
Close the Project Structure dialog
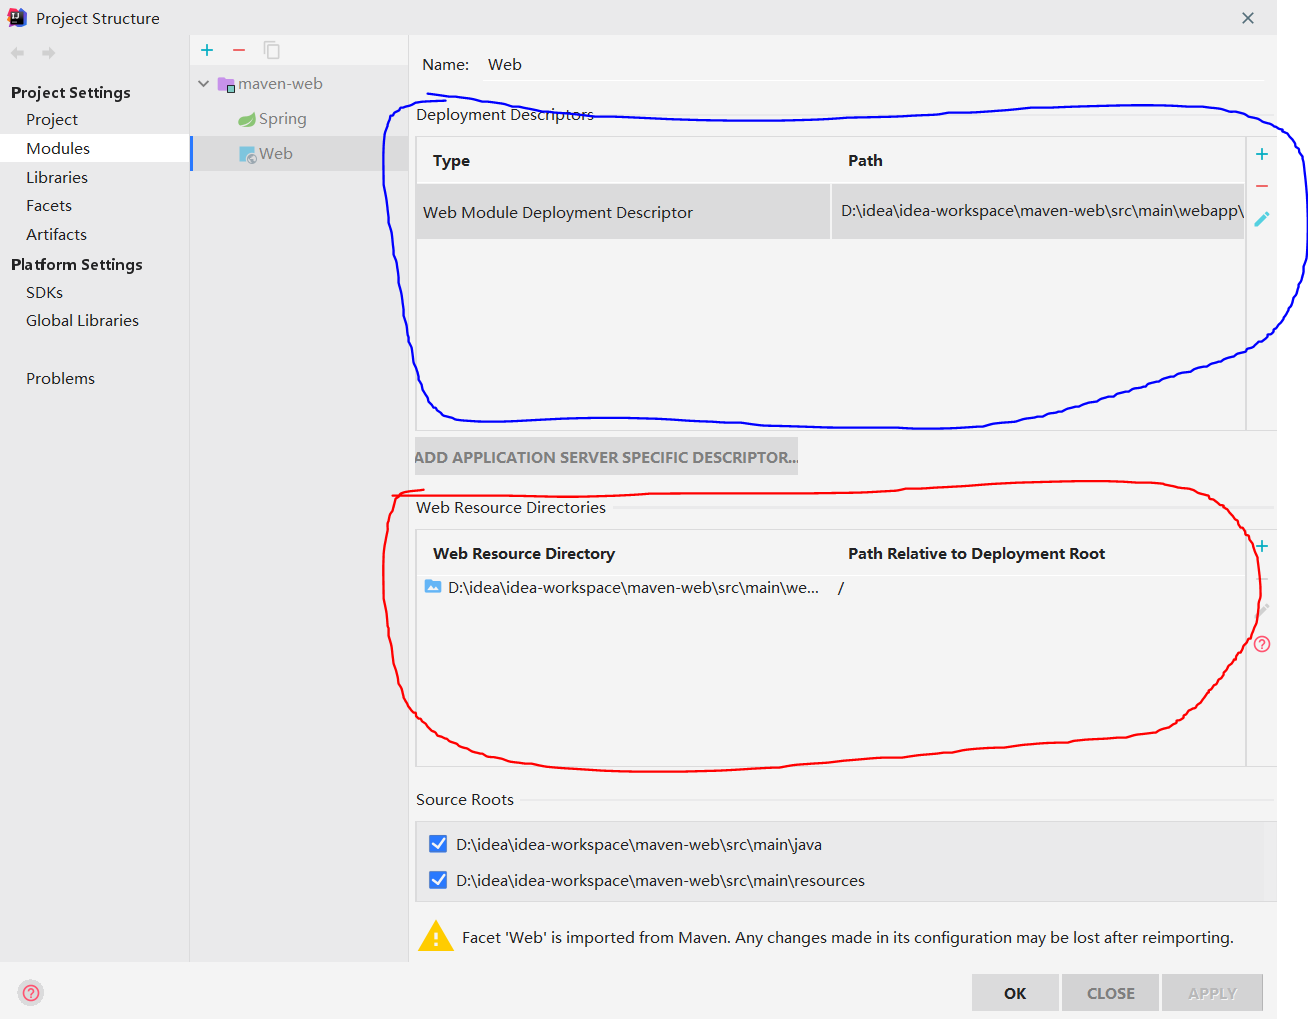tap(1248, 18)
